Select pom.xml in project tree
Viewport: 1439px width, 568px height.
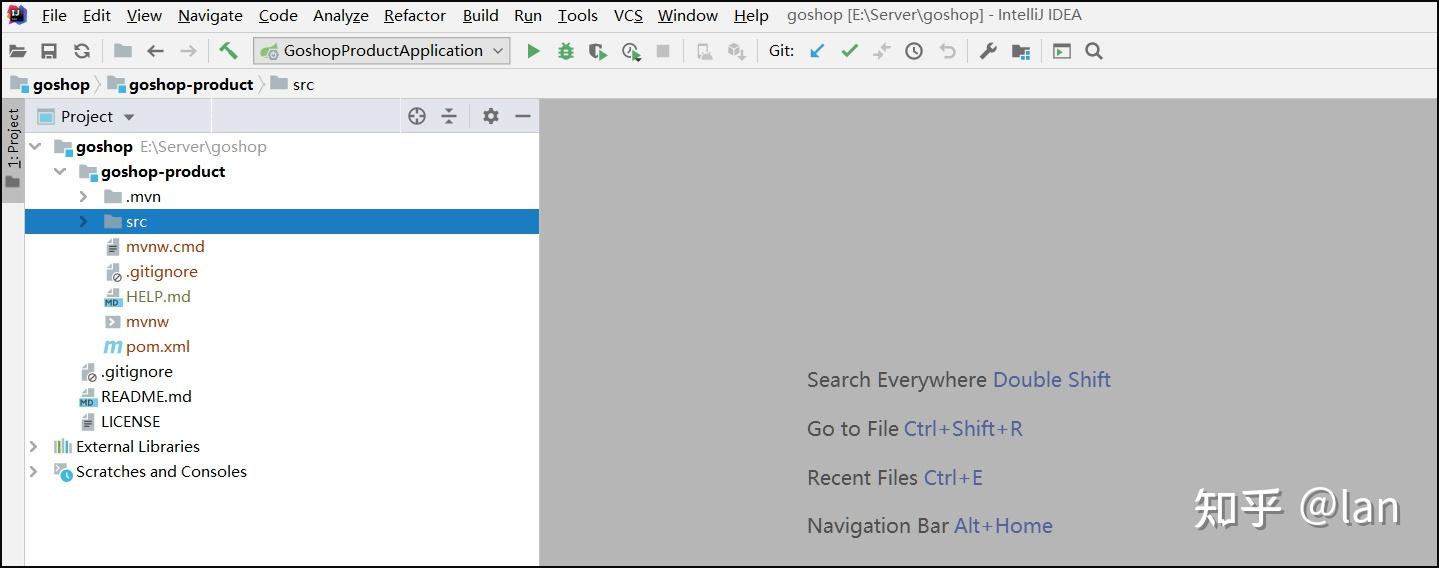point(157,347)
